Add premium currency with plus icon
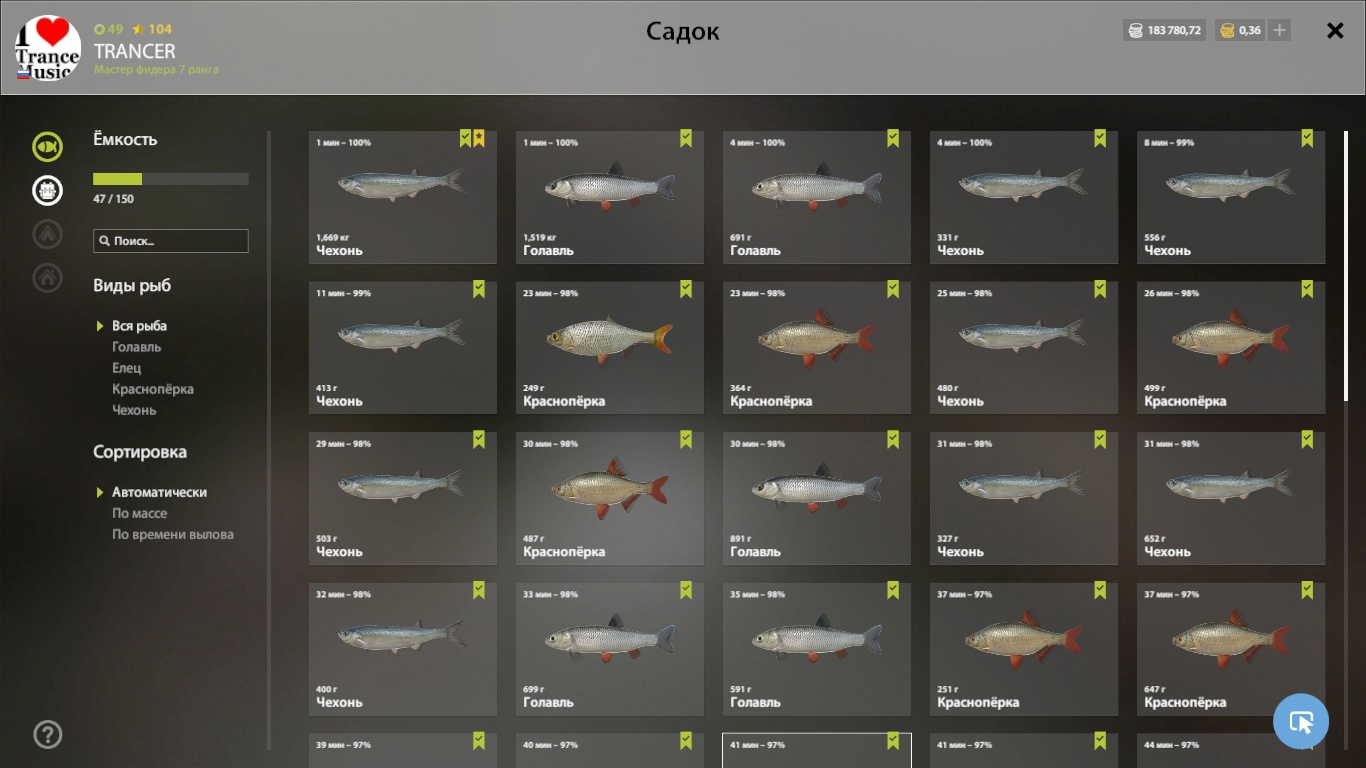Viewport: 1366px width, 768px height. point(1279,30)
